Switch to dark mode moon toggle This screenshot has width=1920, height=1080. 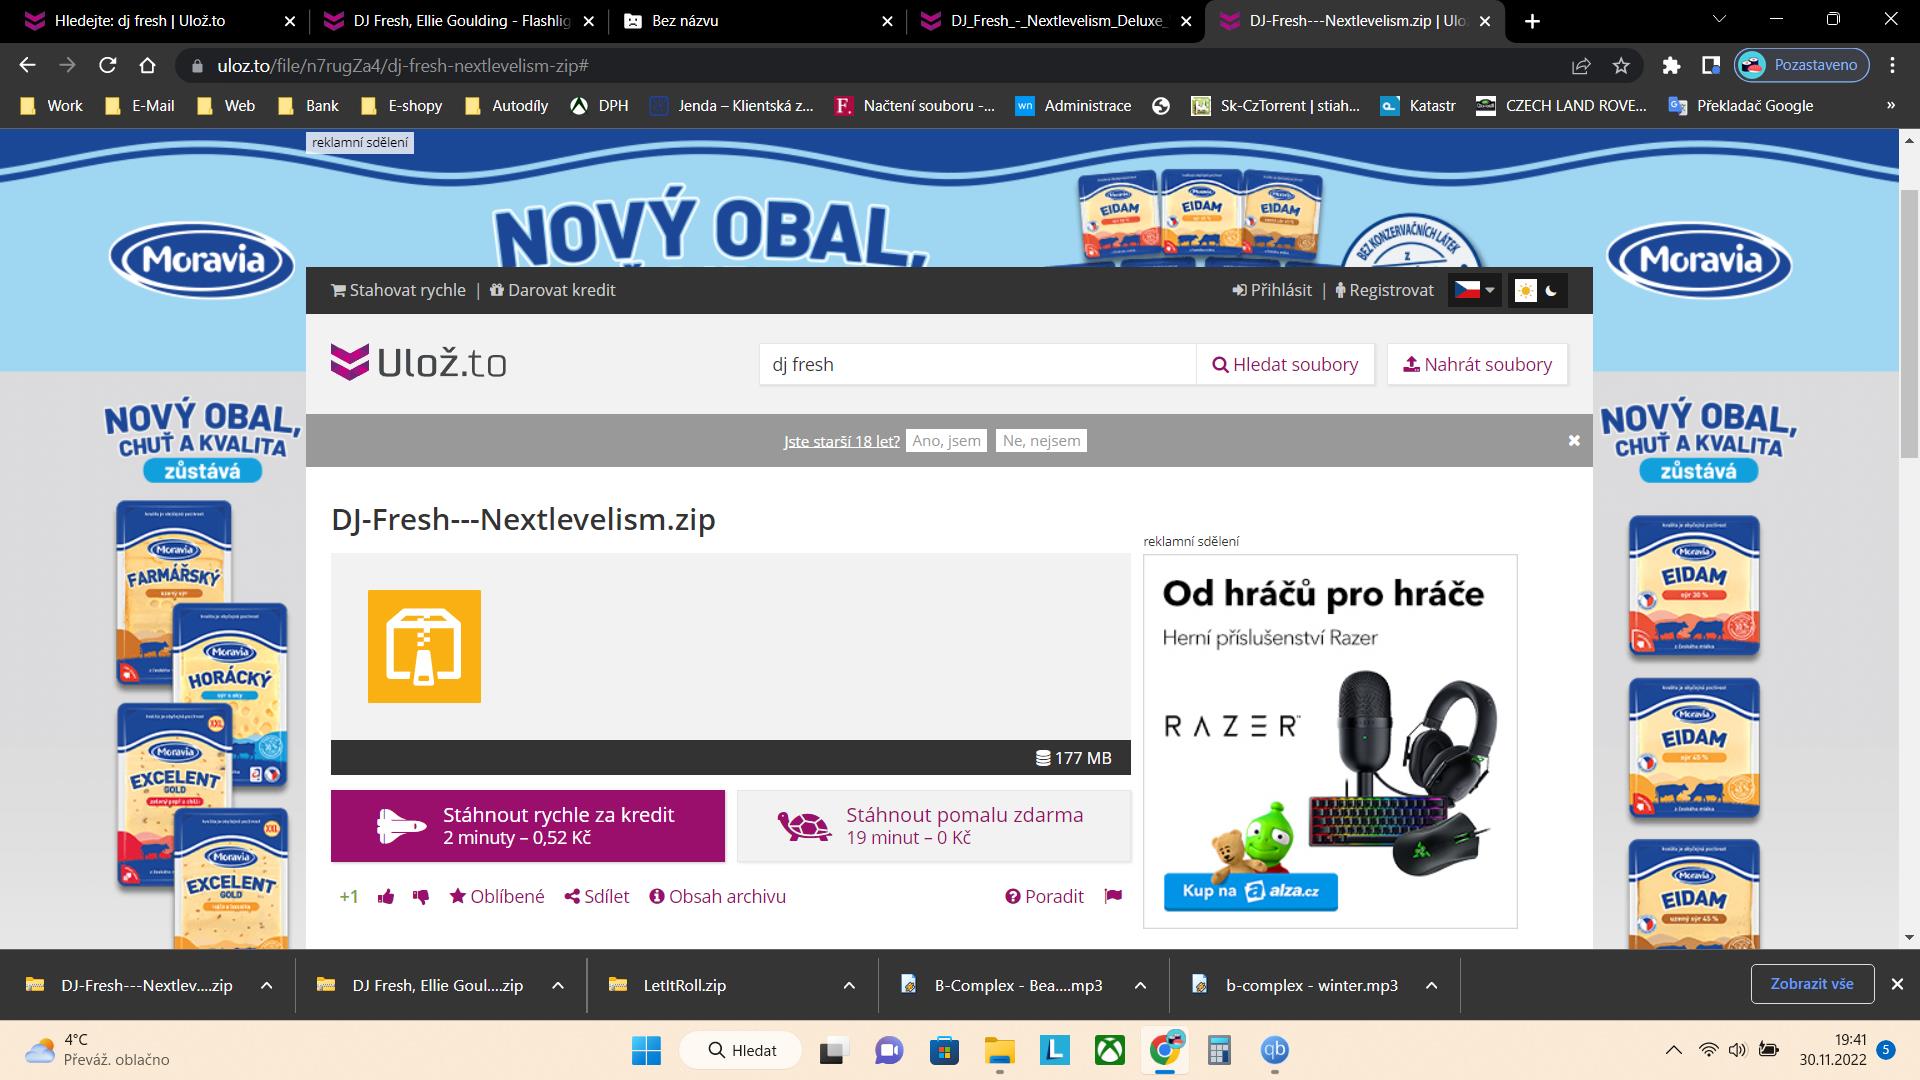[1552, 290]
